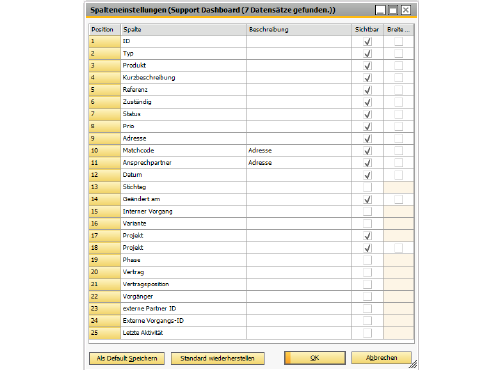502x370 pixels.
Task: Click Beschreibung cell 'Adresse' in Ansprechpartner row
Action: (x=299, y=163)
